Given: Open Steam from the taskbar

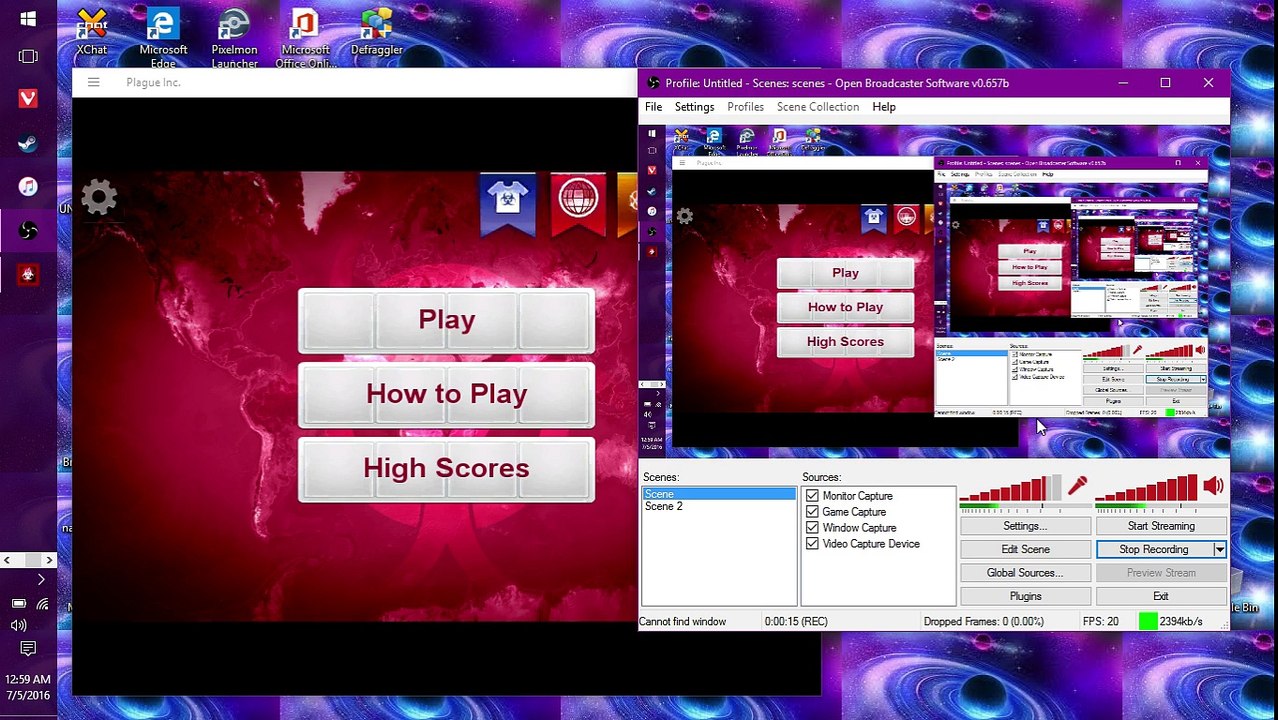Looking at the screenshot, I should click(x=28, y=143).
